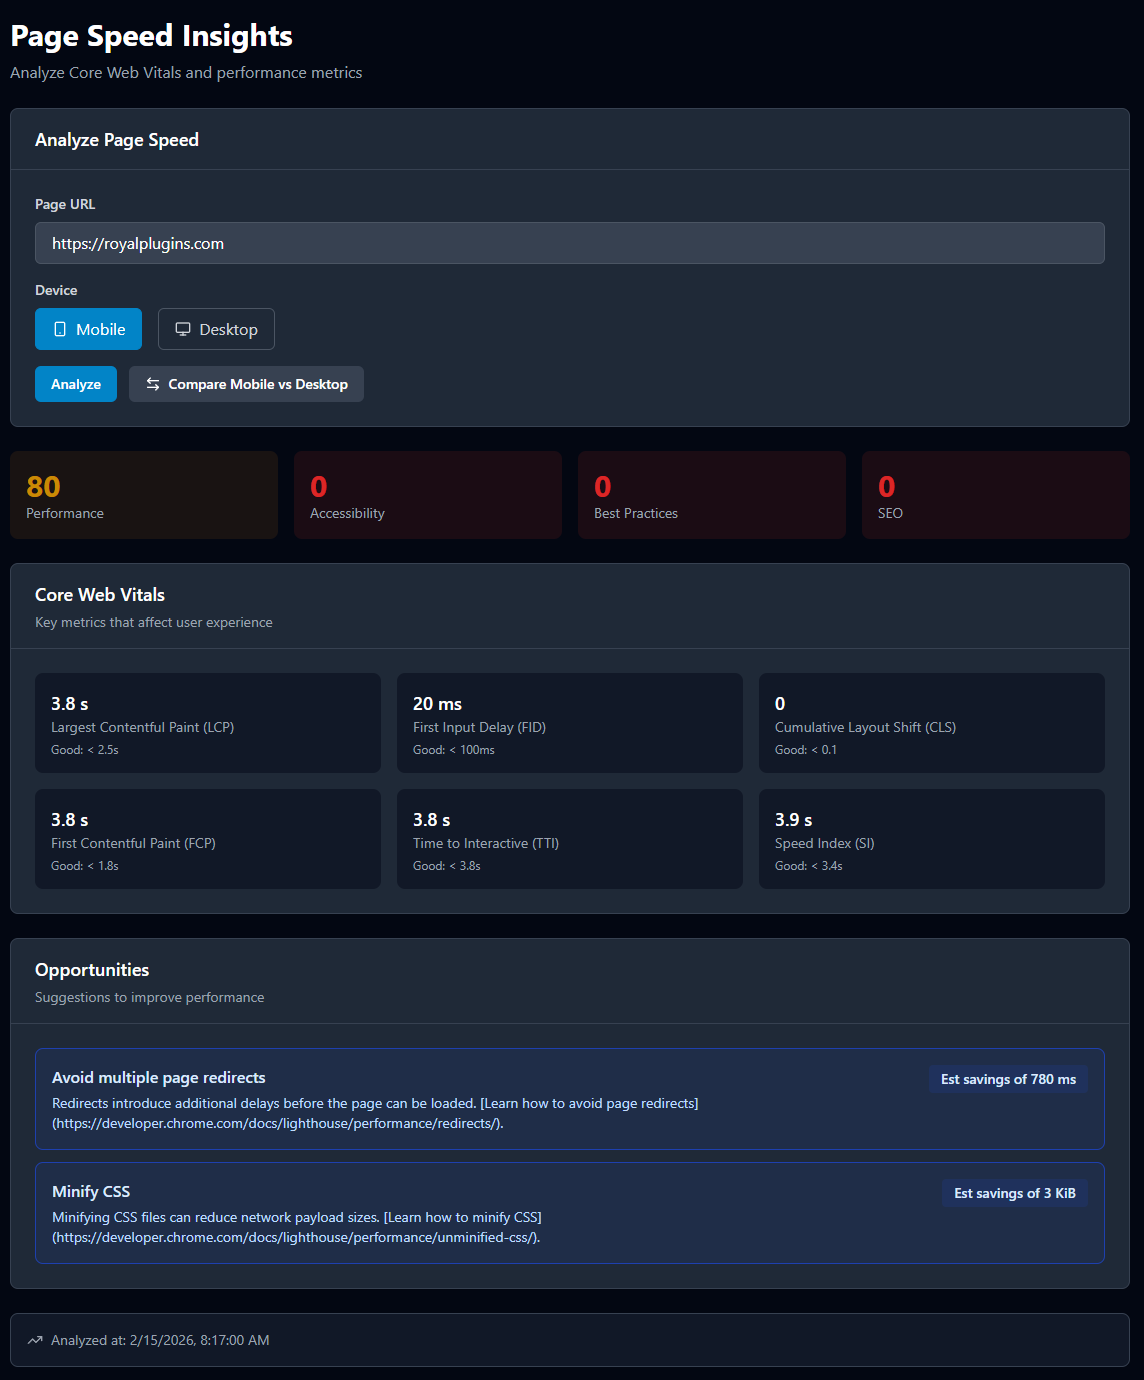Click the monitor icon on the Desktop button
This screenshot has width=1144, height=1380.
[183, 328]
